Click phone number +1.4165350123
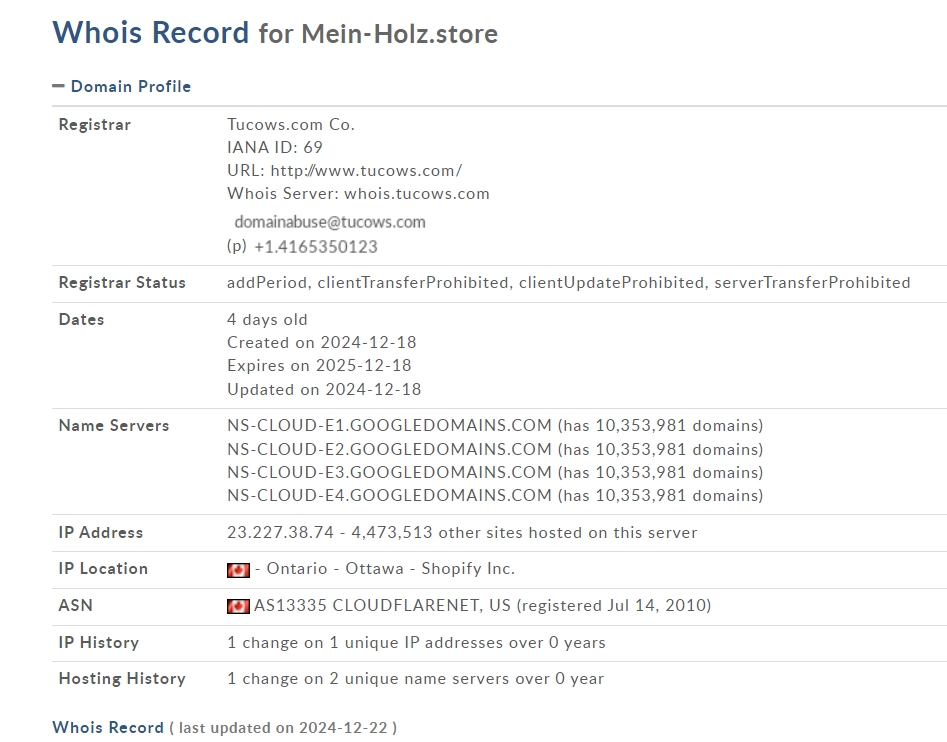Screen dimensions: 947x742 [316, 247]
